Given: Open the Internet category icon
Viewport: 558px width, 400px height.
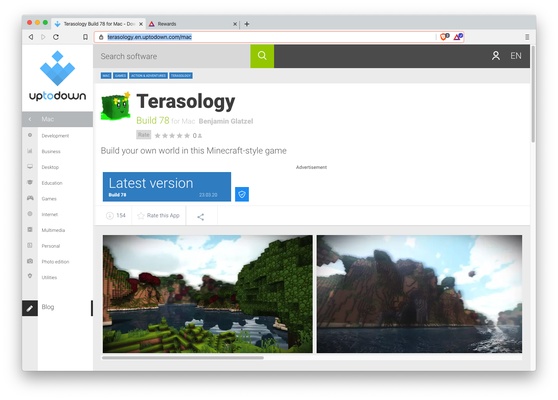Looking at the screenshot, I should (x=30, y=214).
